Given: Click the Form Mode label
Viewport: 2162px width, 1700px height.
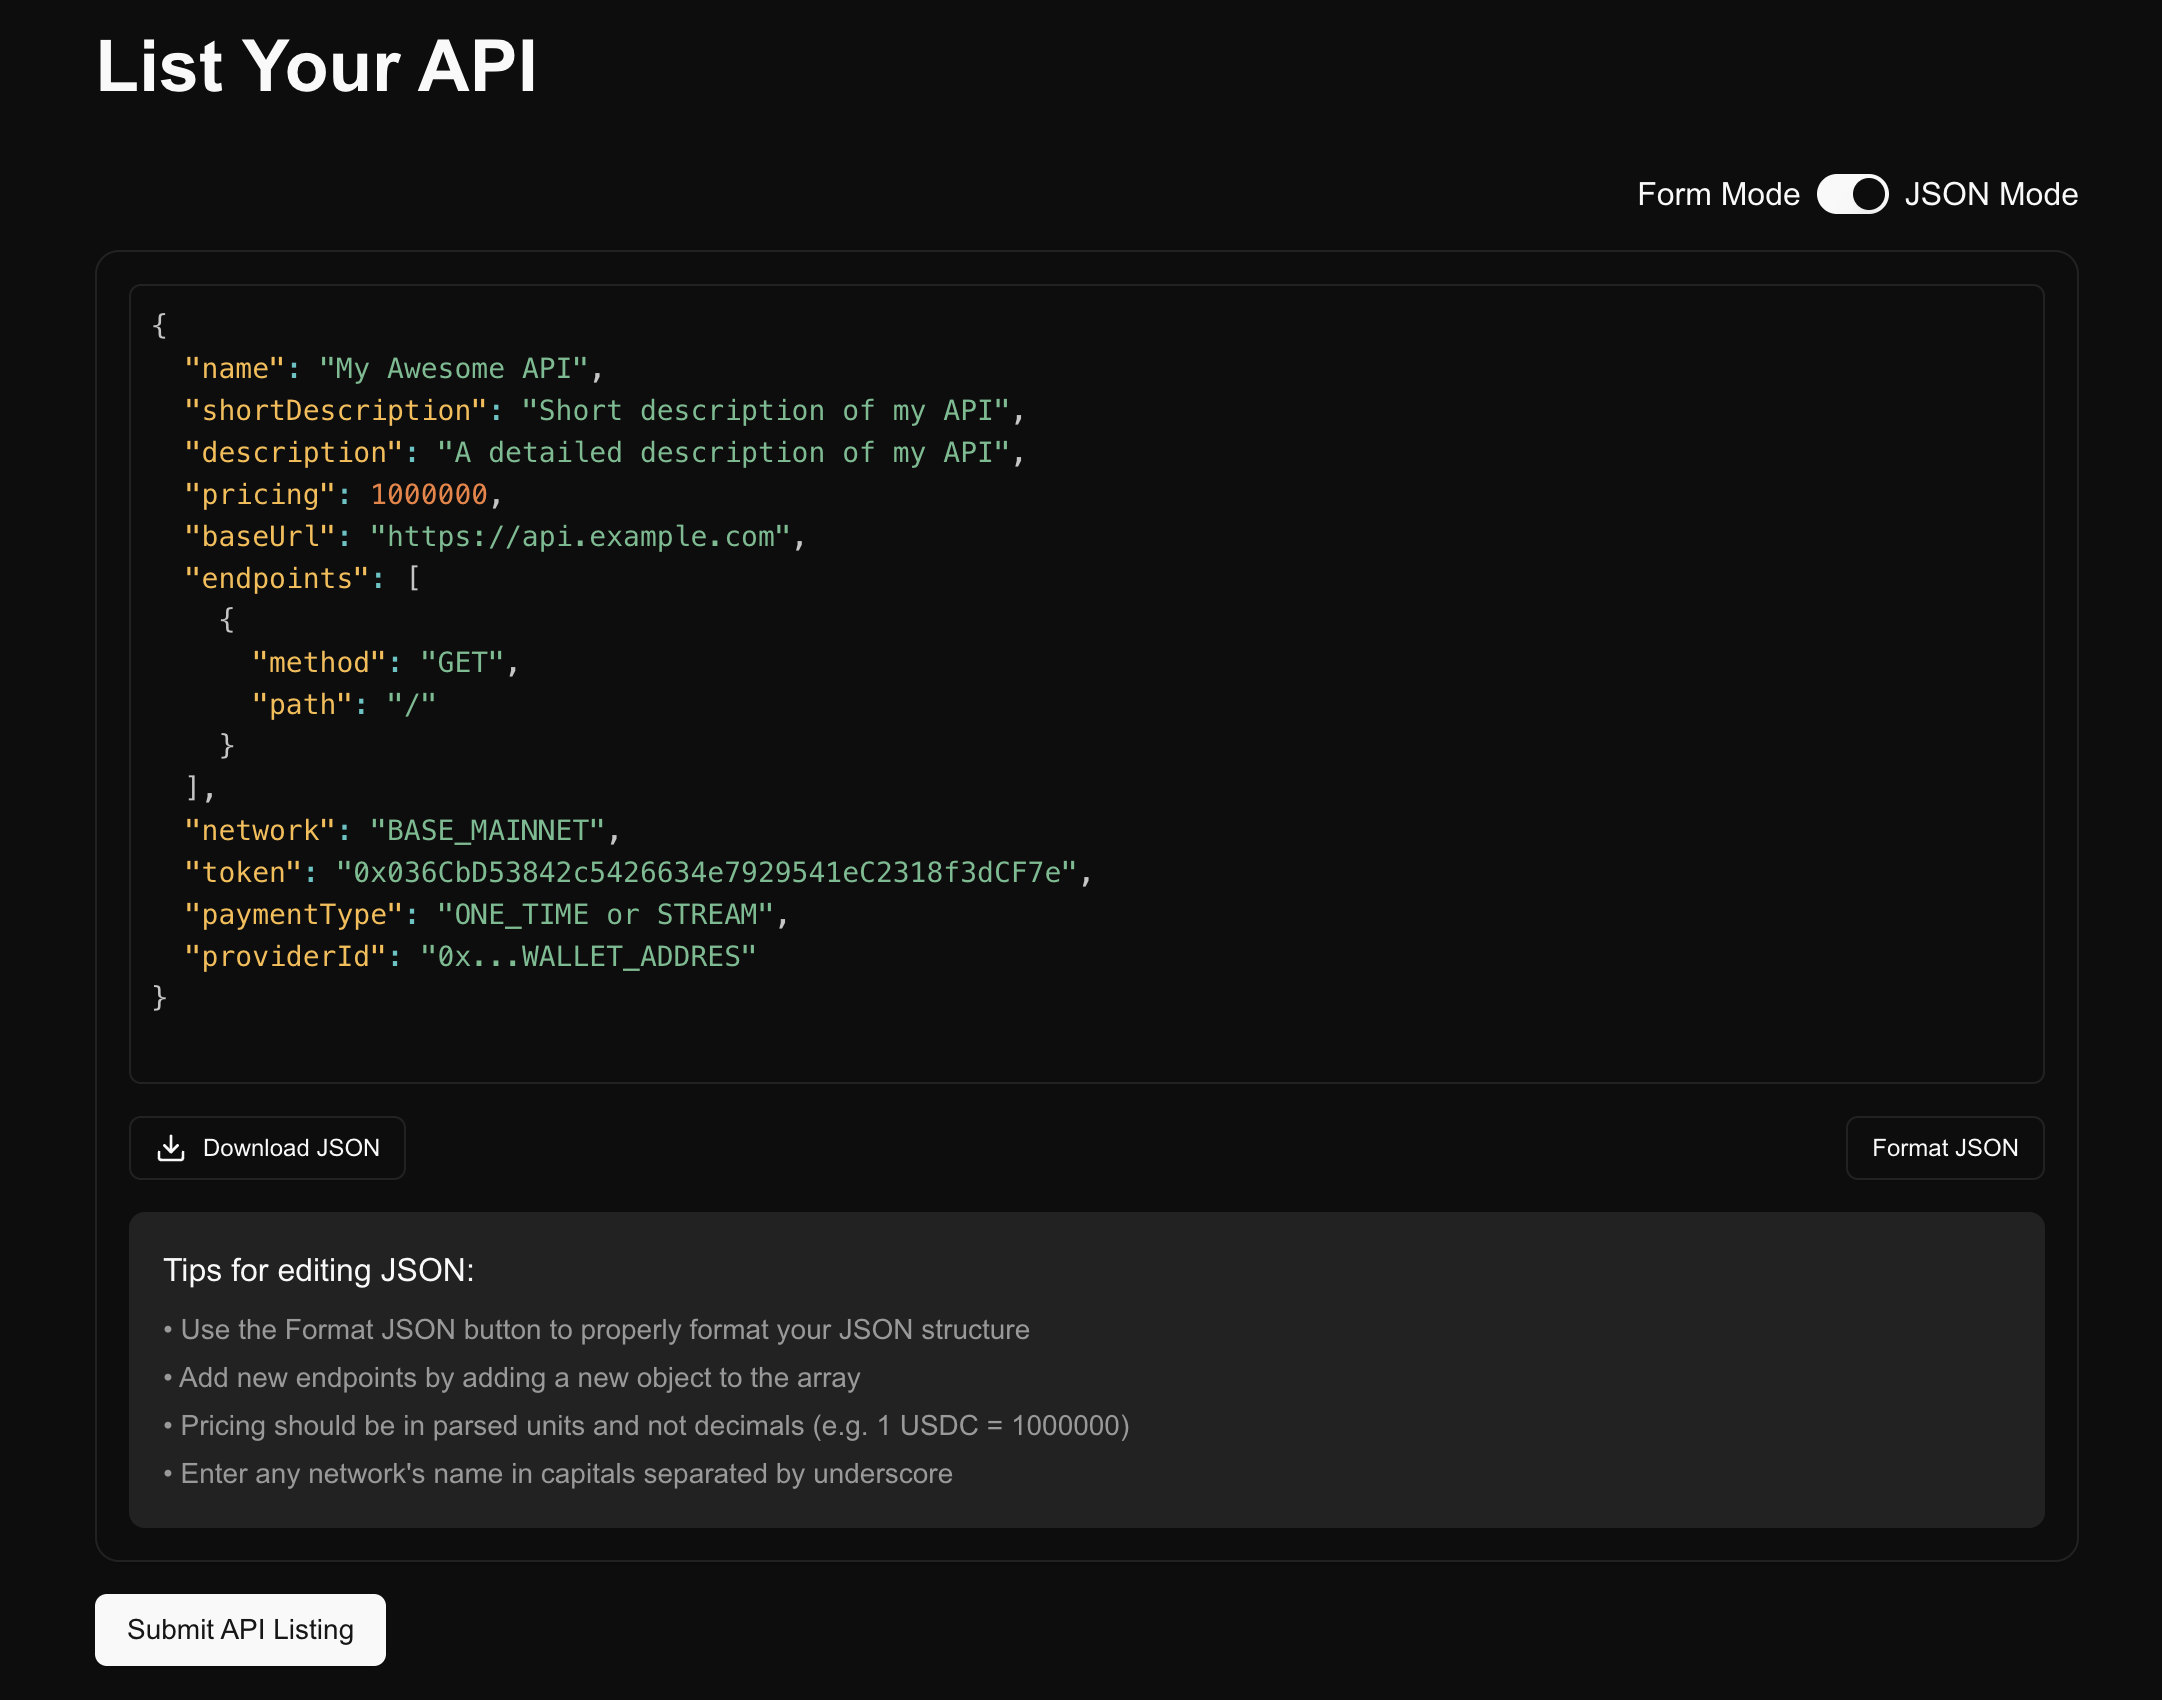Looking at the screenshot, I should (x=1718, y=194).
